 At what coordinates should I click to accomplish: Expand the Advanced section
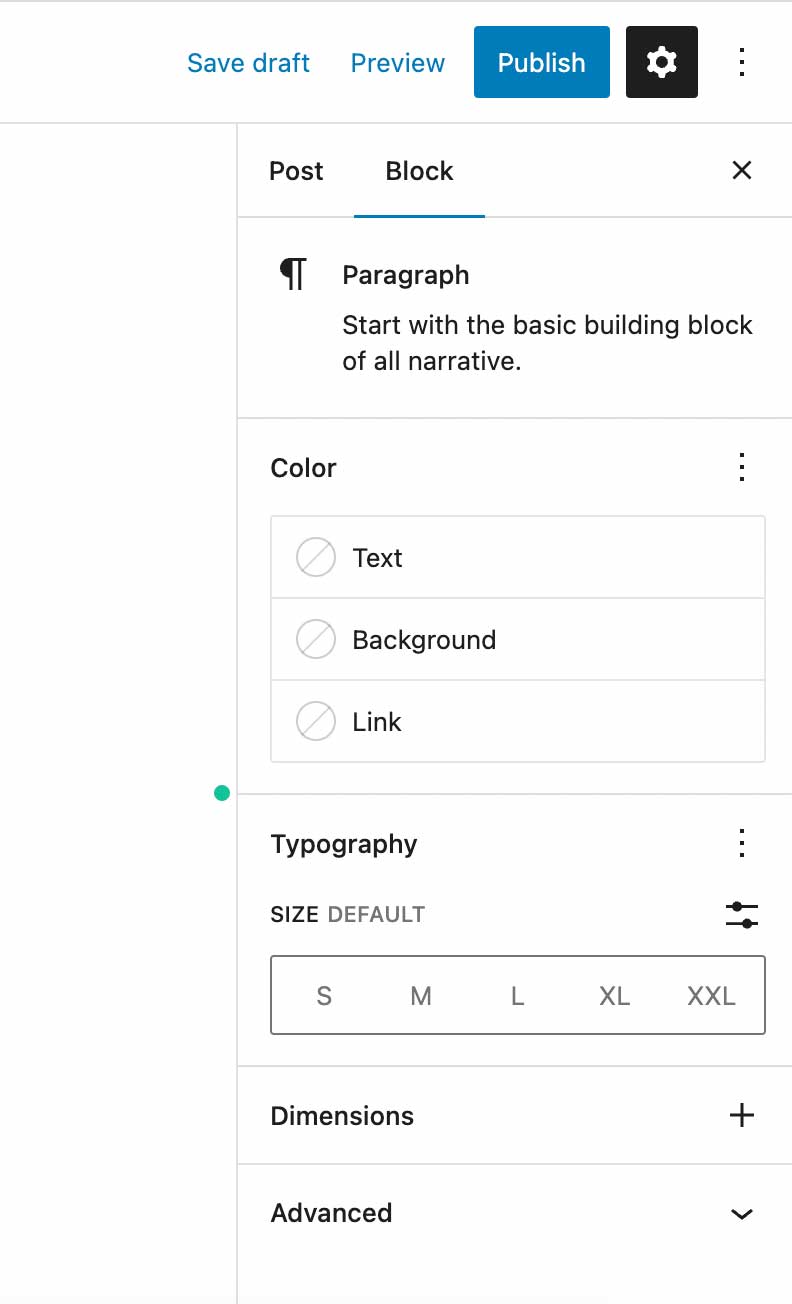742,1213
